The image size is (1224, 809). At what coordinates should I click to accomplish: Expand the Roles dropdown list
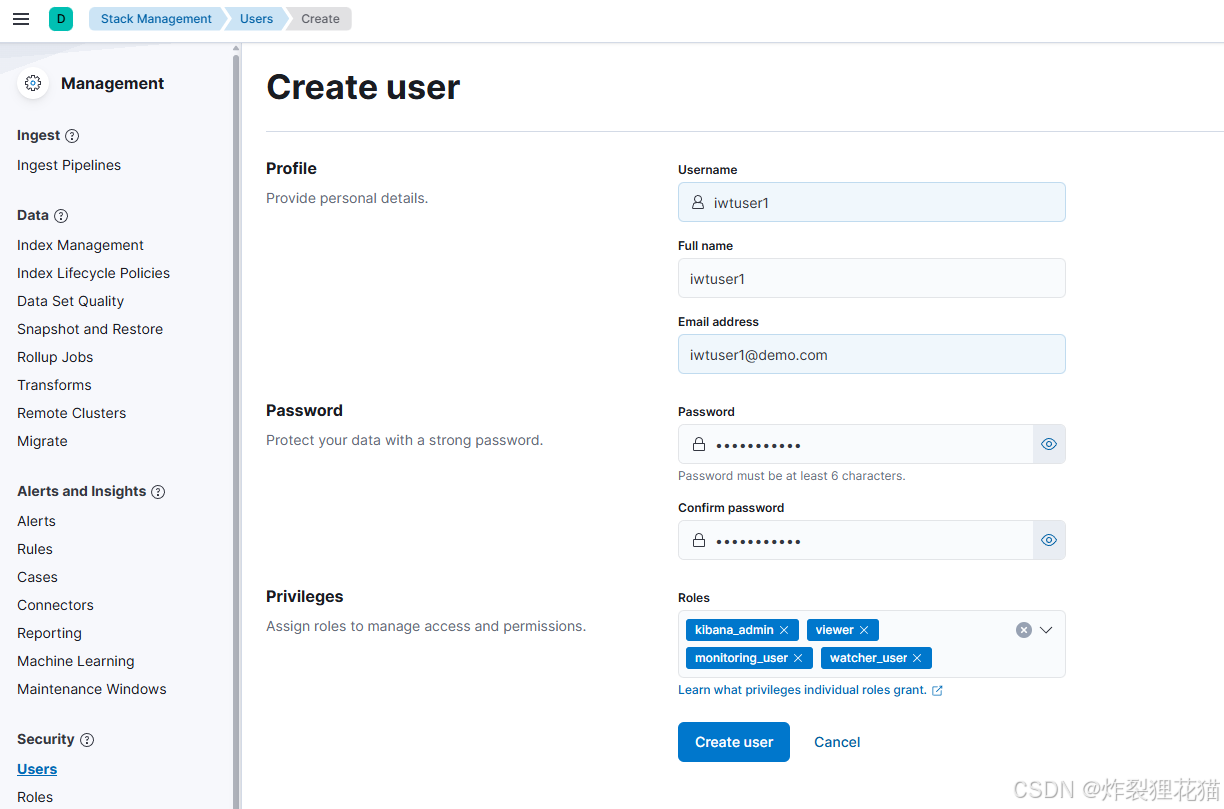[x=1046, y=630]
